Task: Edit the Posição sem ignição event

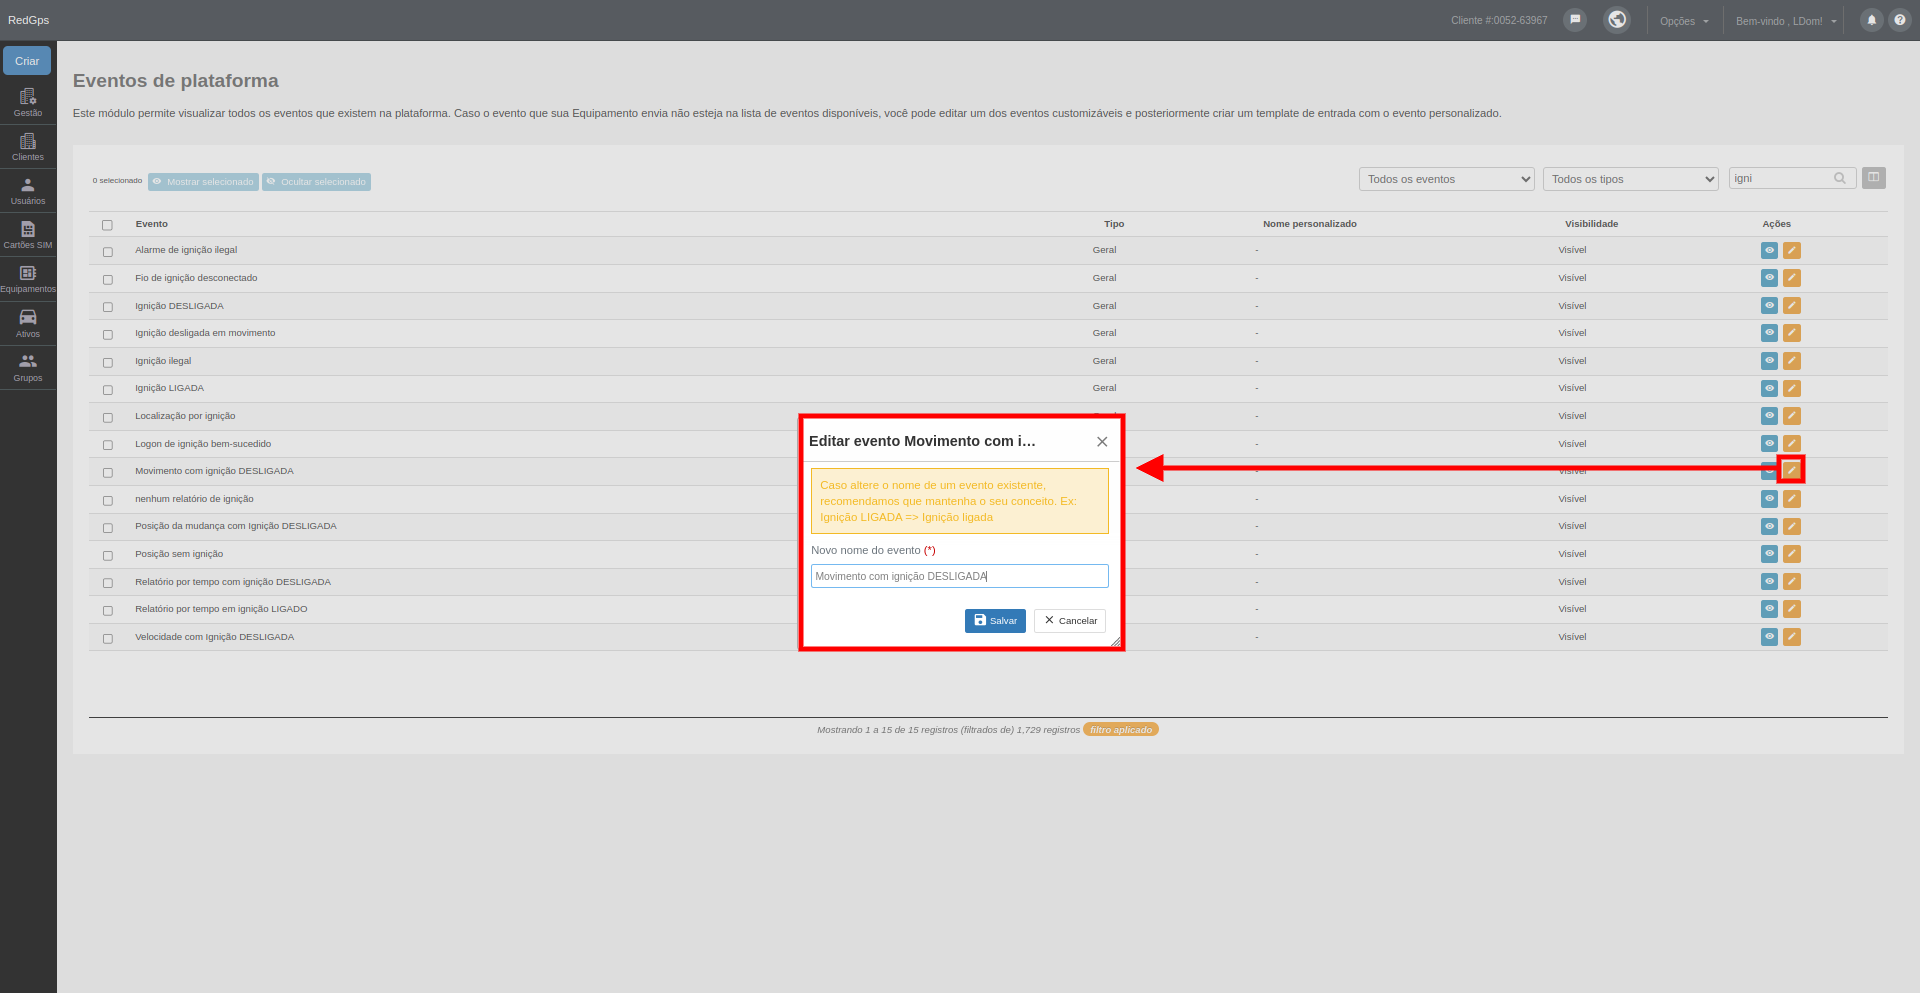Action: 1792,554
